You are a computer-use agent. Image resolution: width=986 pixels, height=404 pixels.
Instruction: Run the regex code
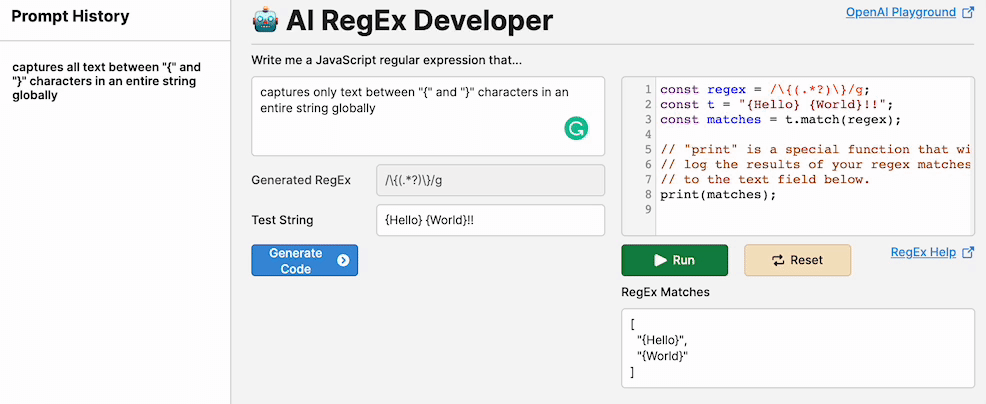tap(674, 260)
